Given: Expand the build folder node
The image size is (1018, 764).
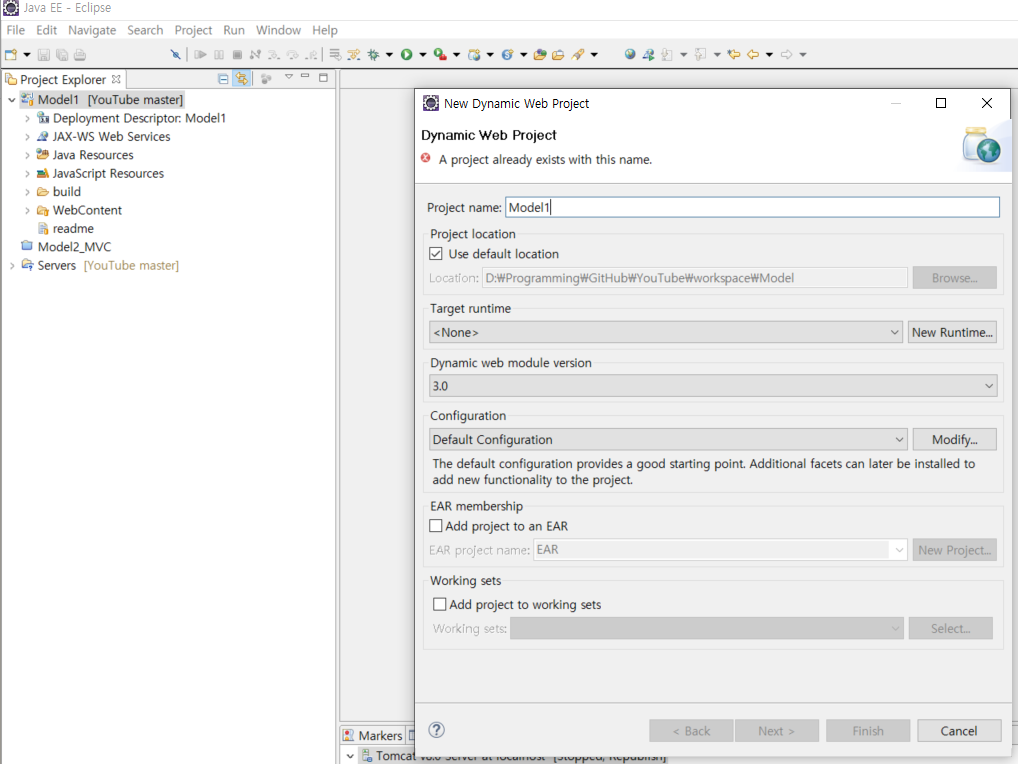Looking at the screenshot, I should pos(27,192).
